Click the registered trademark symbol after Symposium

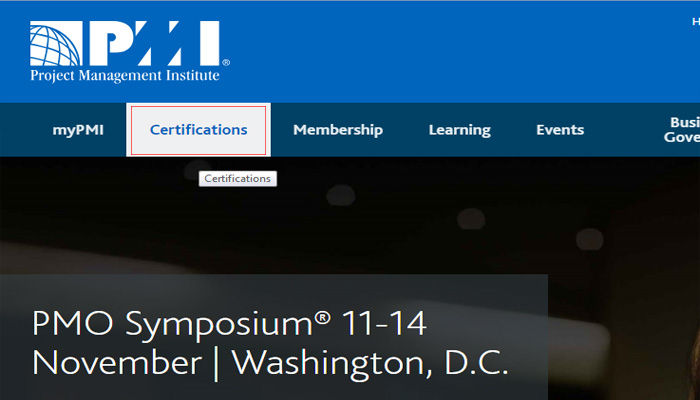click(x=322, y=318)
